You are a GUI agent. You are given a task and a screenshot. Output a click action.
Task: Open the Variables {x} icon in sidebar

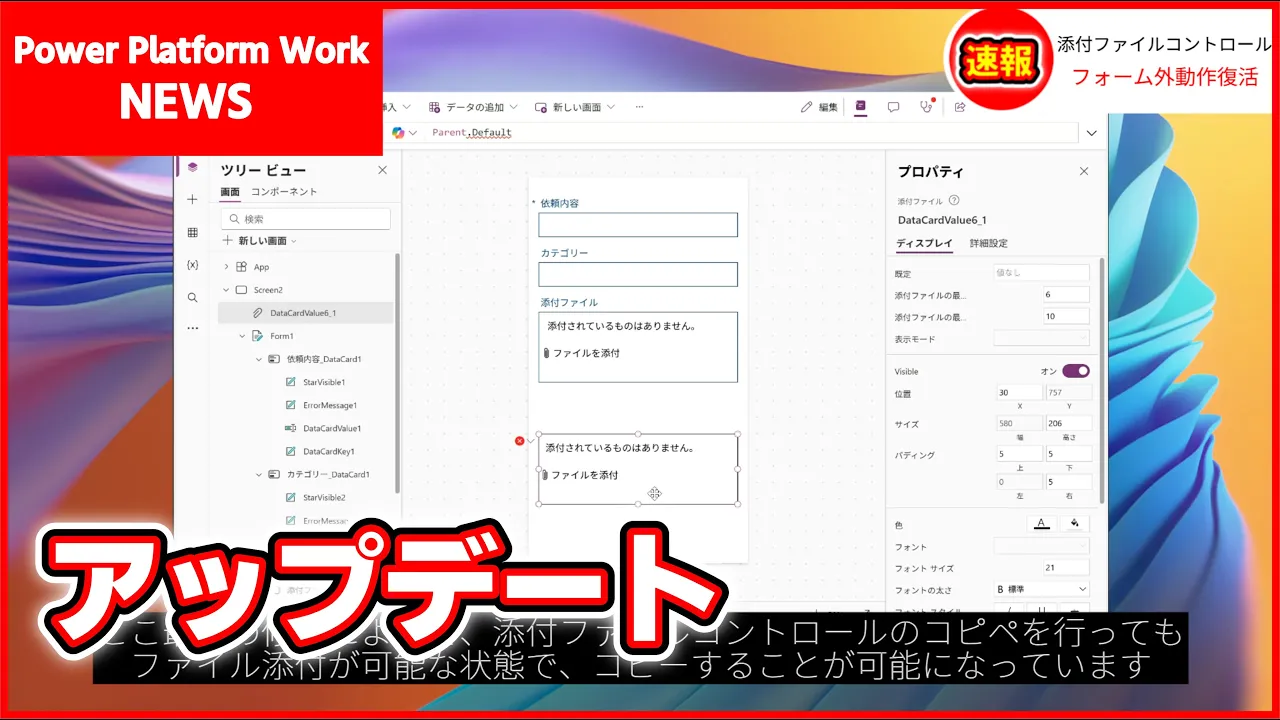193,265
